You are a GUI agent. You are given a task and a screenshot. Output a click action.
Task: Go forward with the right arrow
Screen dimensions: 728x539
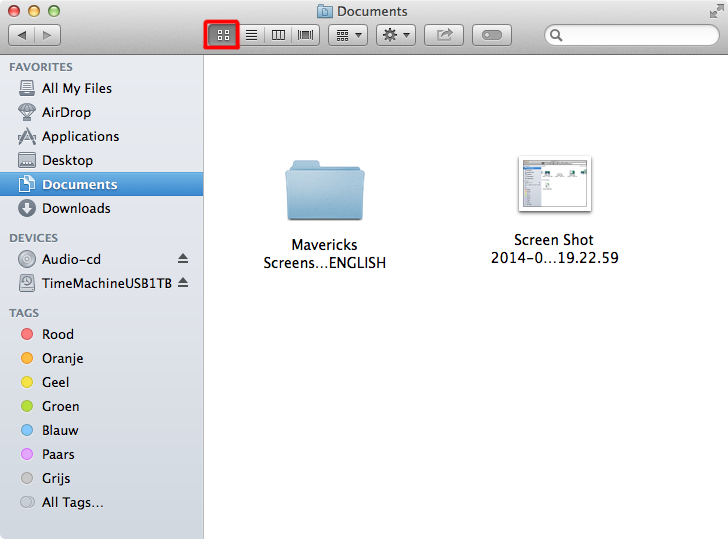point(47,35)
